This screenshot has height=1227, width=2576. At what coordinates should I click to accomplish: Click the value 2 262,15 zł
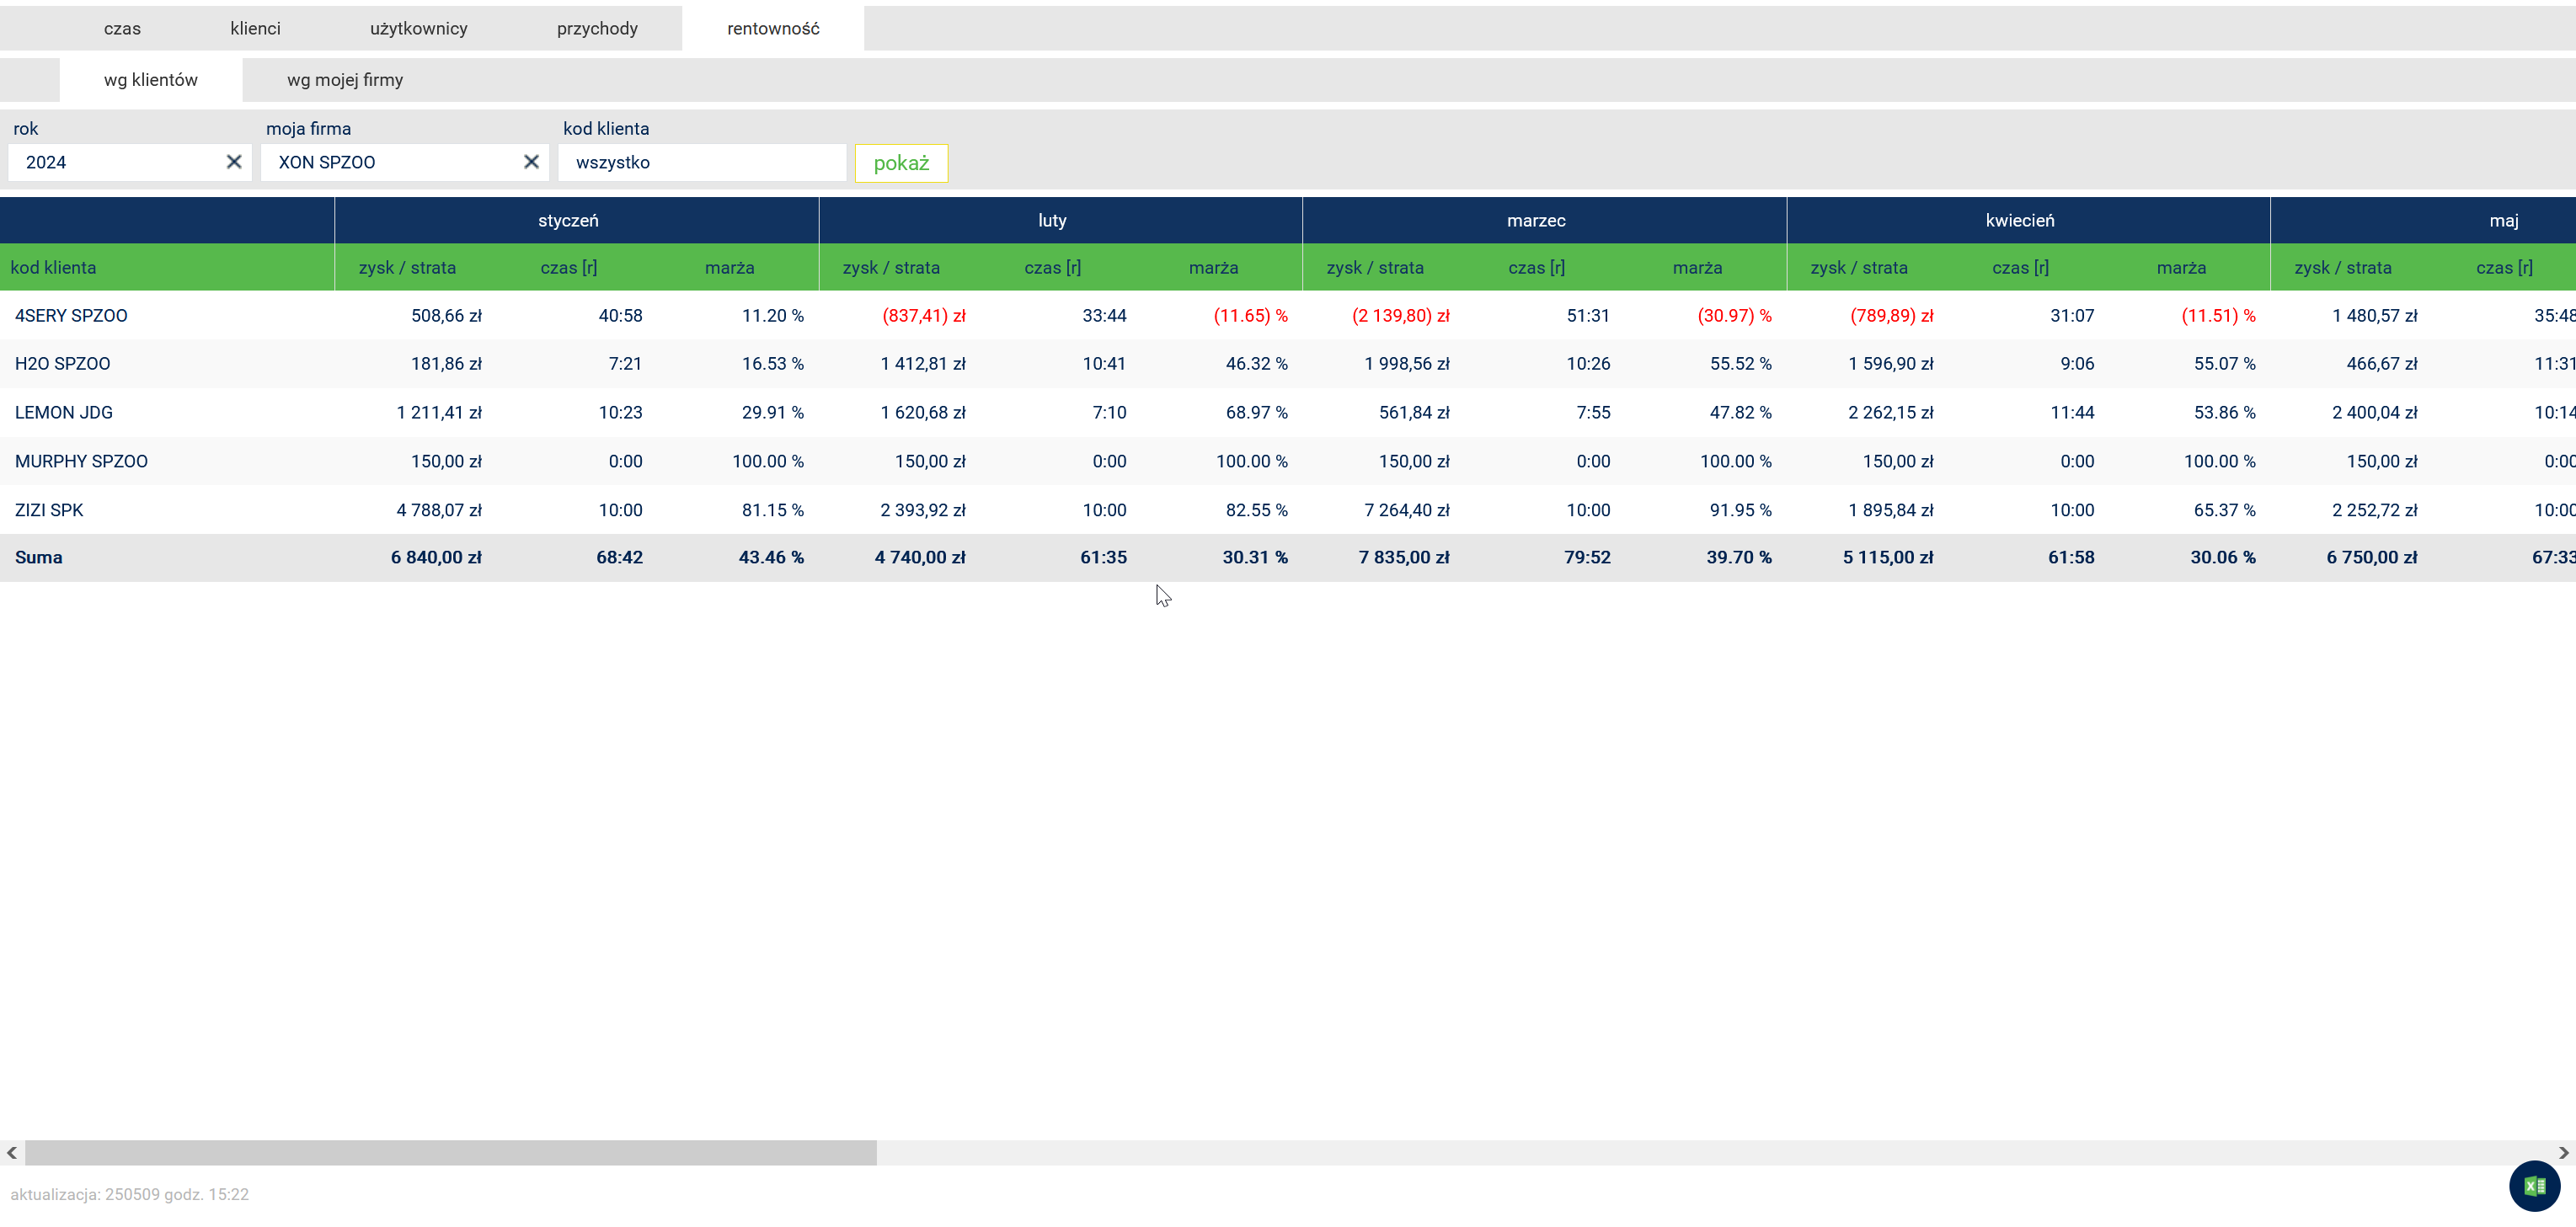1891,413
